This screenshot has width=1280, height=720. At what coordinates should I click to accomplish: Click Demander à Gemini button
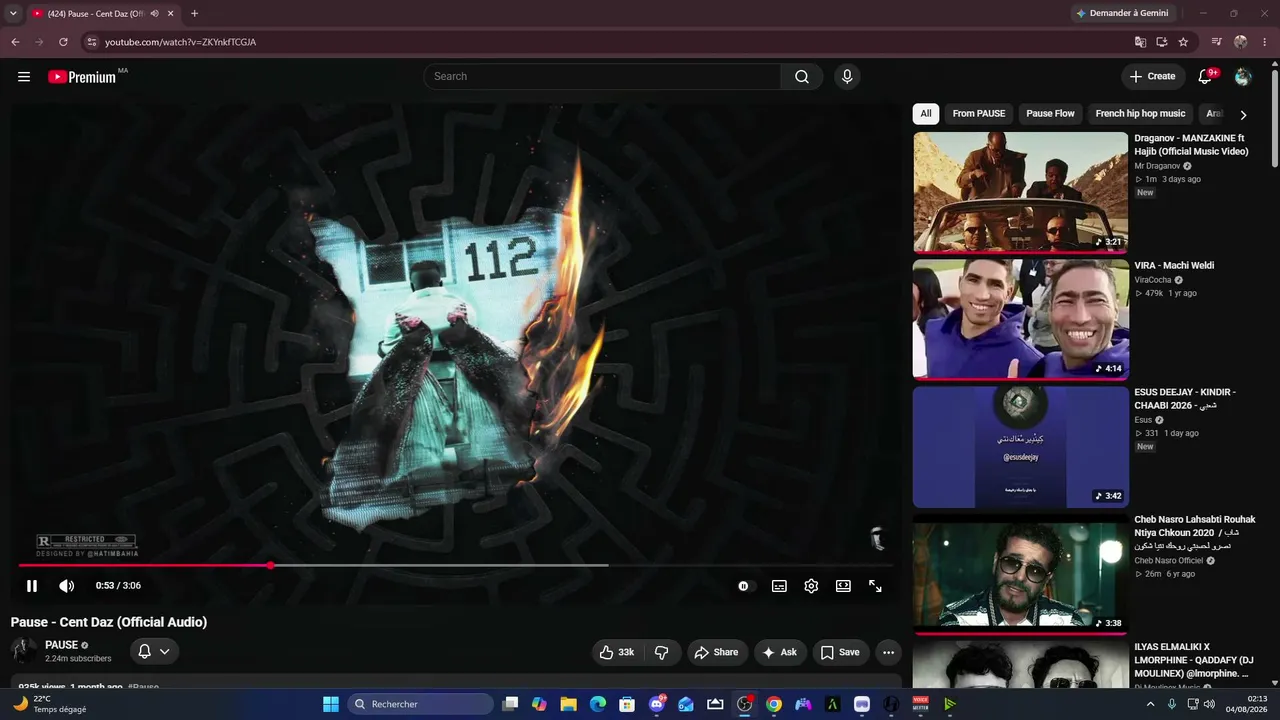[1126, 13]
